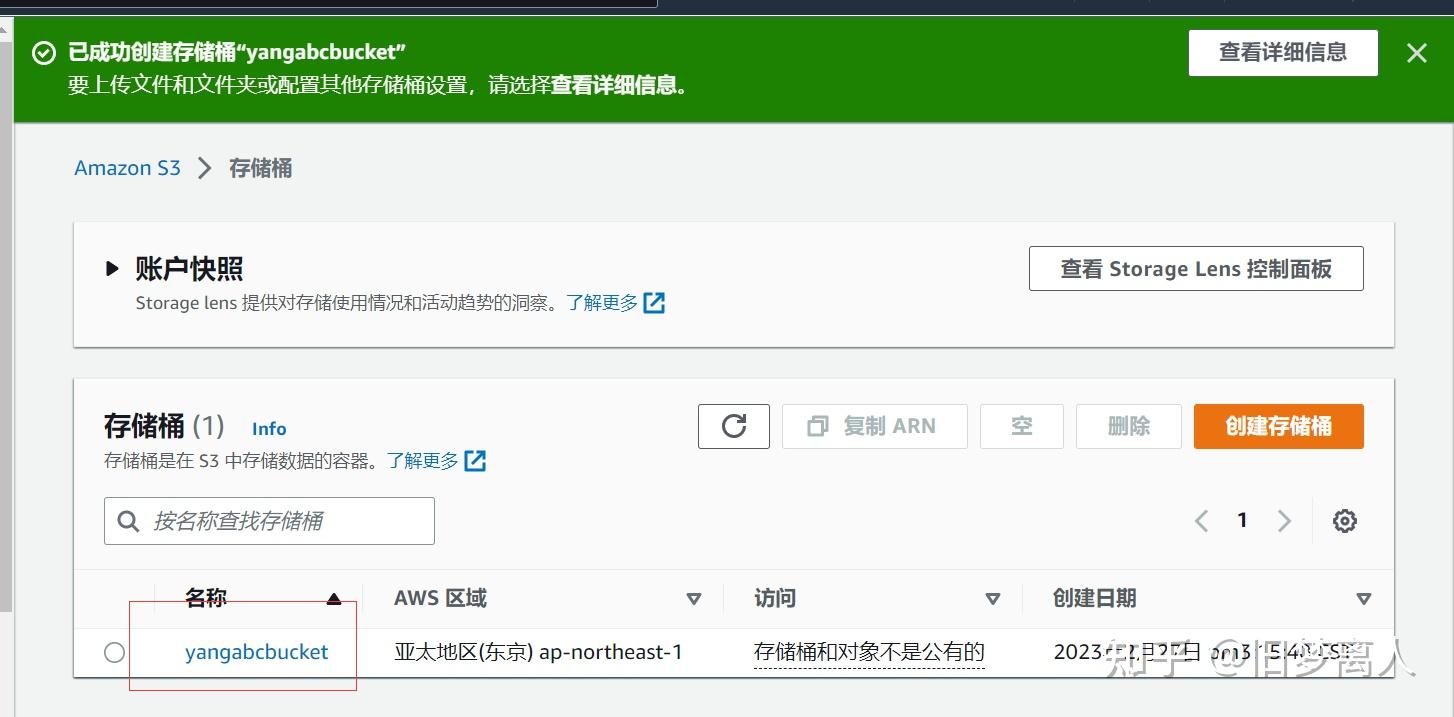Sort by 创建日期 column
Screen dimensions: 1454x717
point(1363,599)
